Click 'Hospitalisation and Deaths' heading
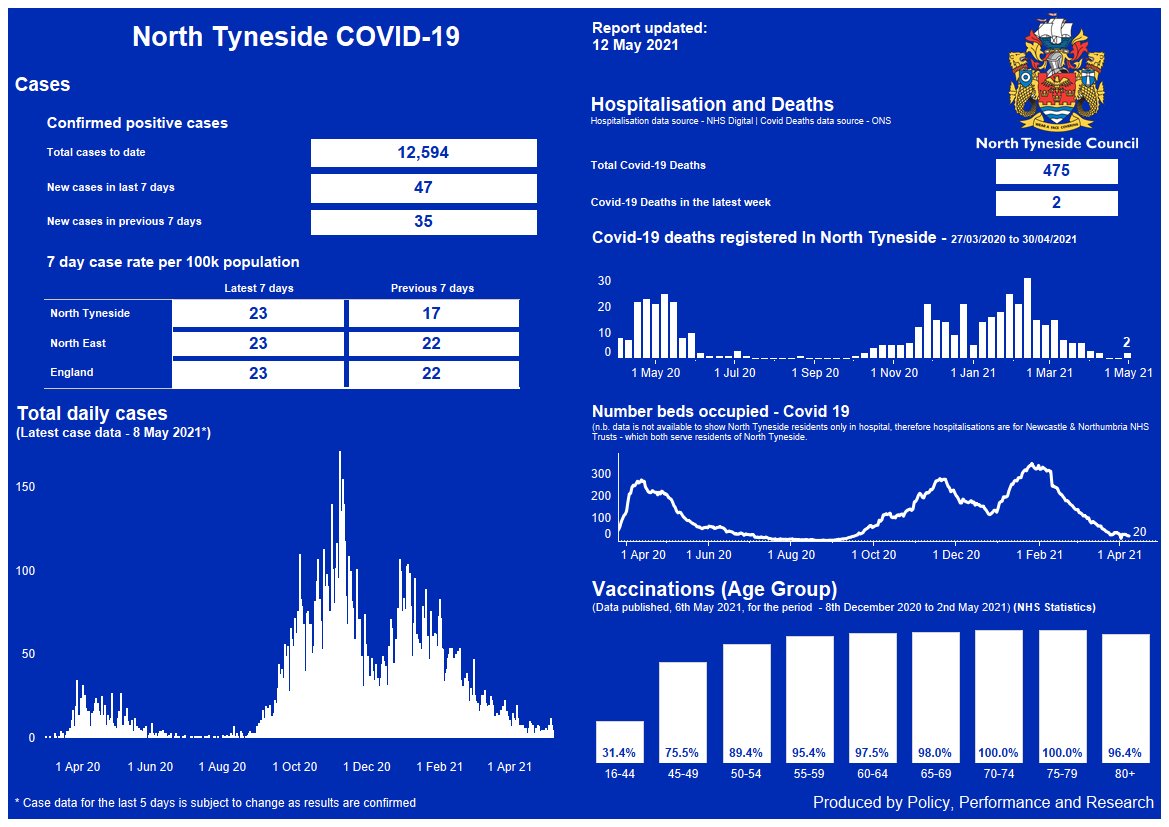Image resolution: width=1169 pixels, height=827 pixels. point(712,104)
